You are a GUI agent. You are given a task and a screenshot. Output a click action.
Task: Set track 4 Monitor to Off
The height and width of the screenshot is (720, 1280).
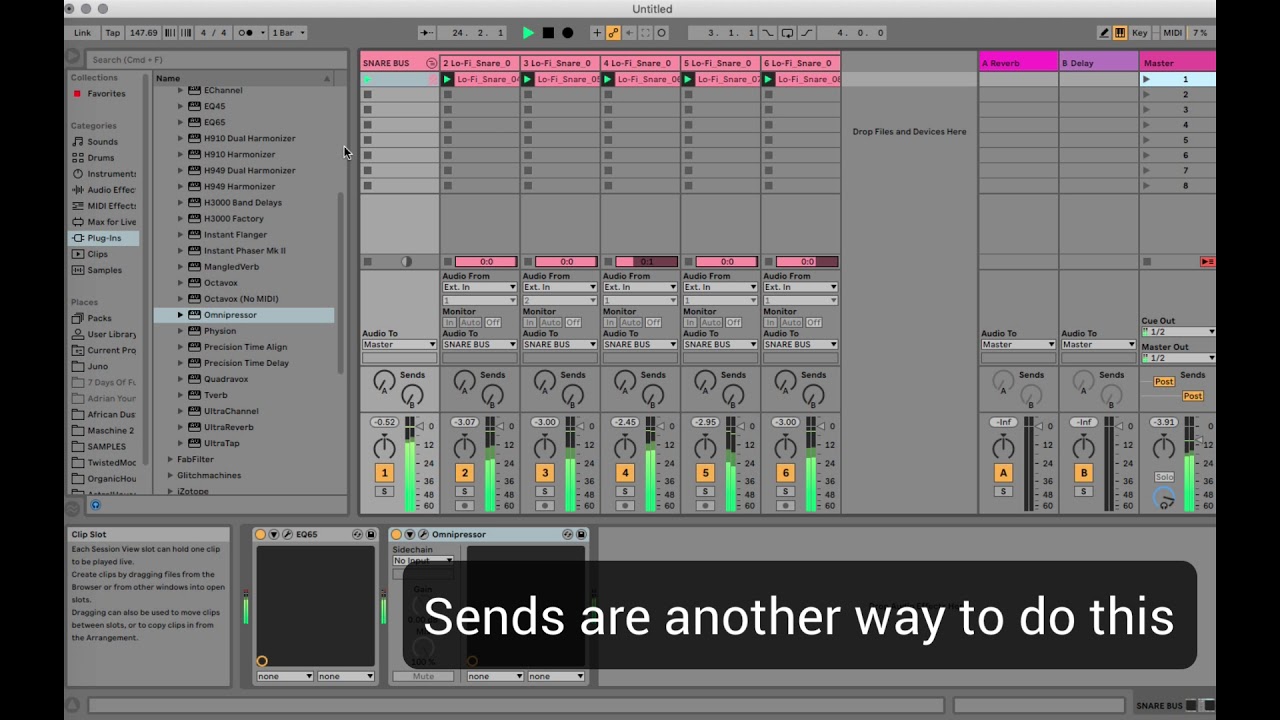click(653, 322)
